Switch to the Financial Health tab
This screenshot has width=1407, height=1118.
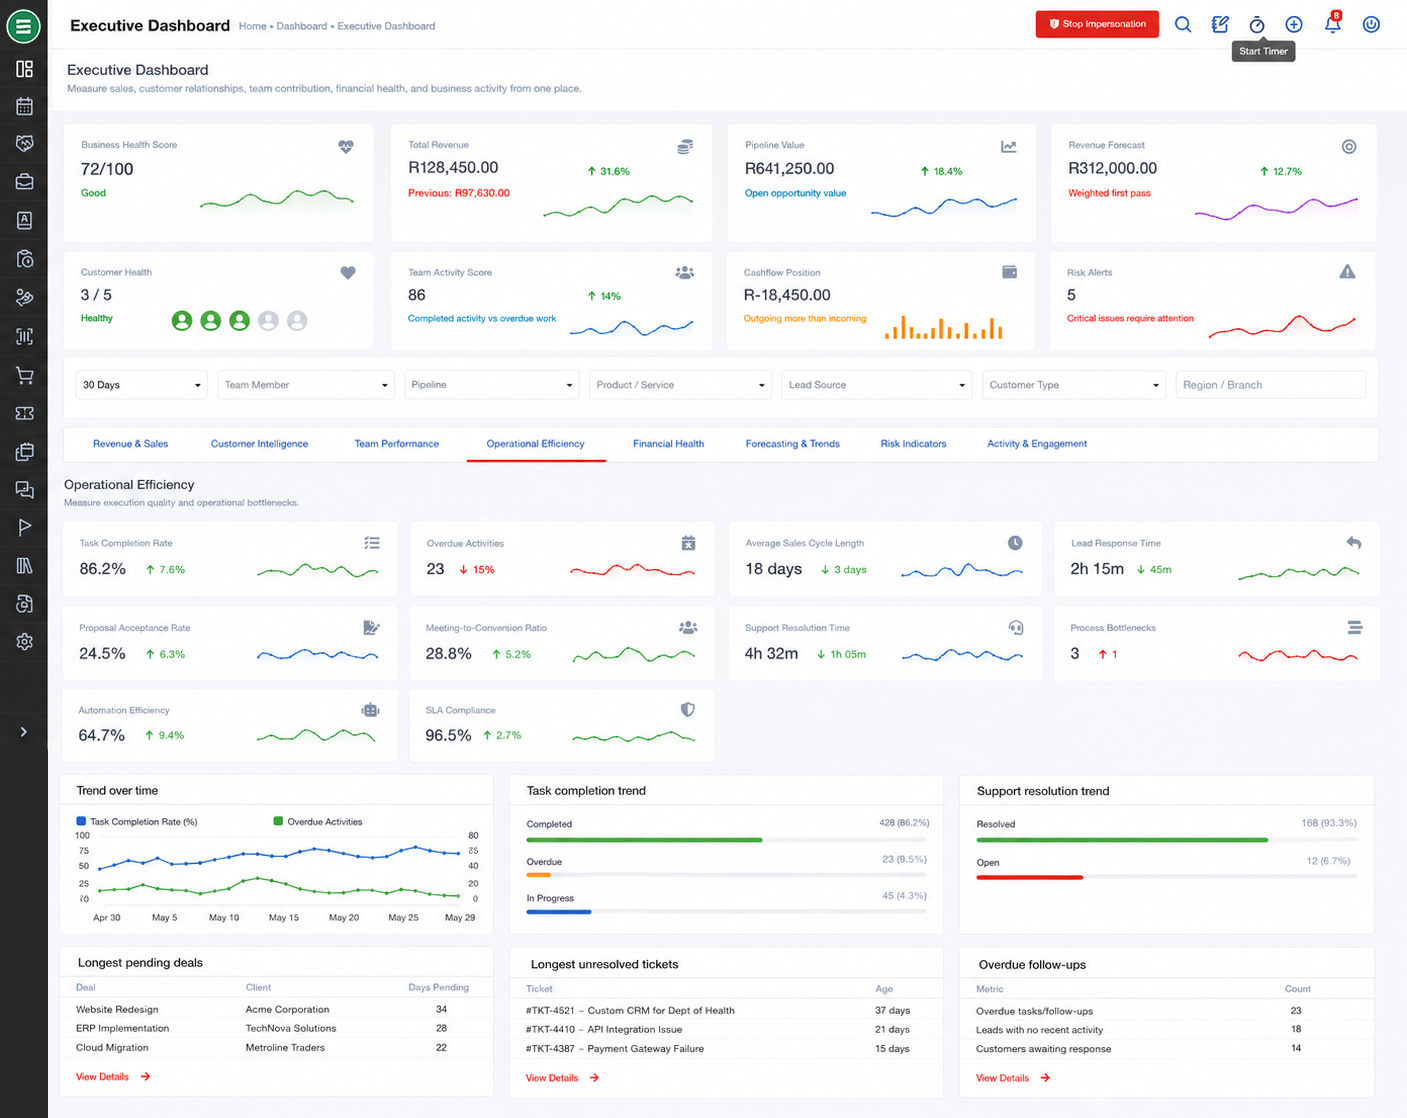(x=668, y=444)
